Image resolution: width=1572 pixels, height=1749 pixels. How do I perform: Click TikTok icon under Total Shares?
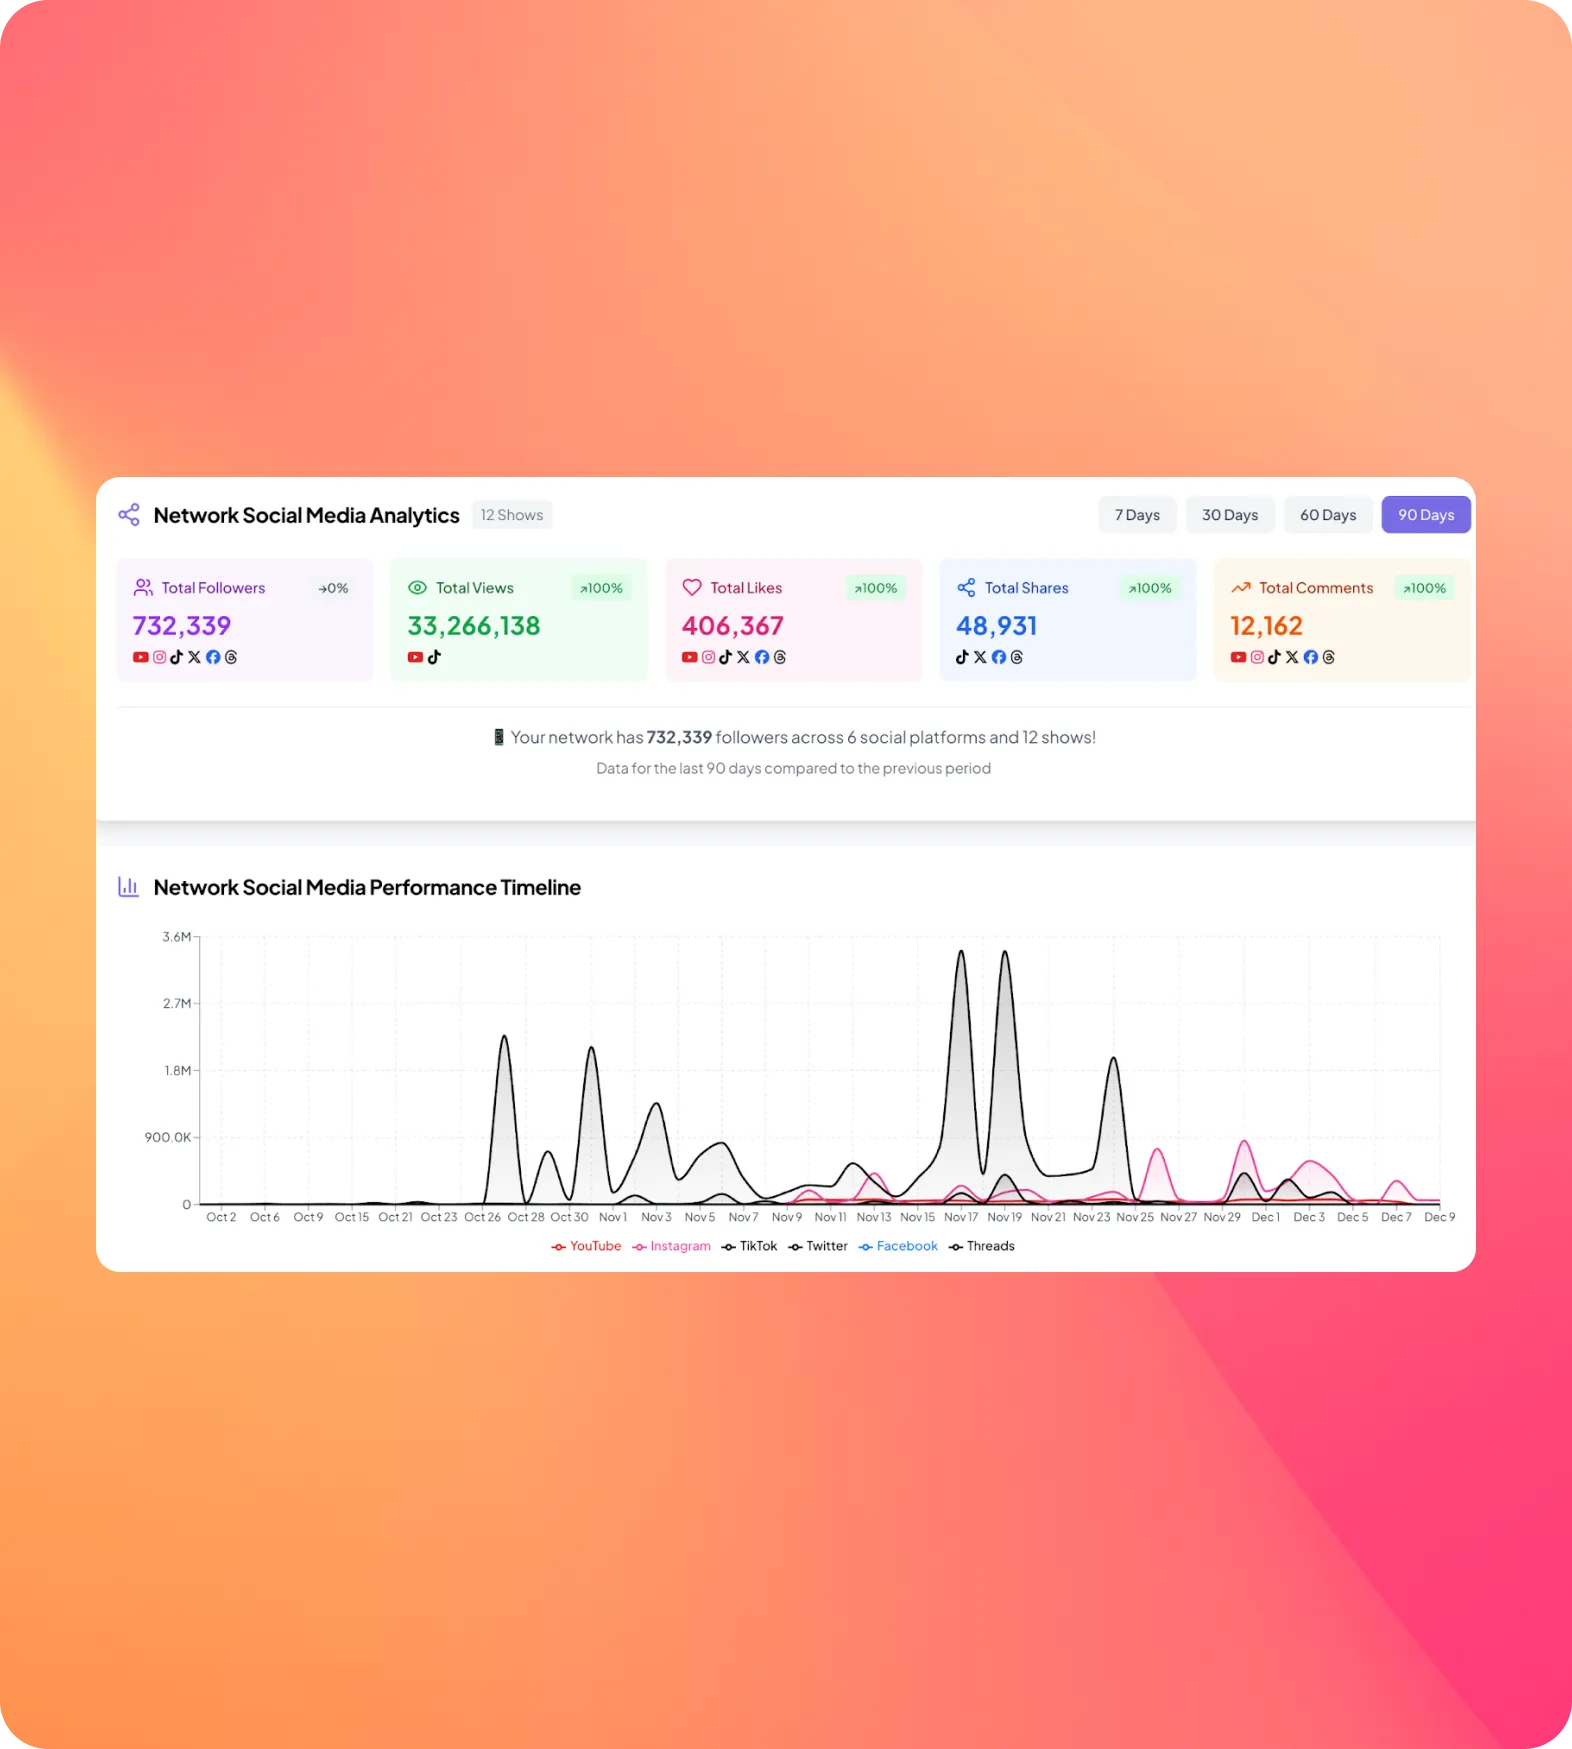[962, 657]
